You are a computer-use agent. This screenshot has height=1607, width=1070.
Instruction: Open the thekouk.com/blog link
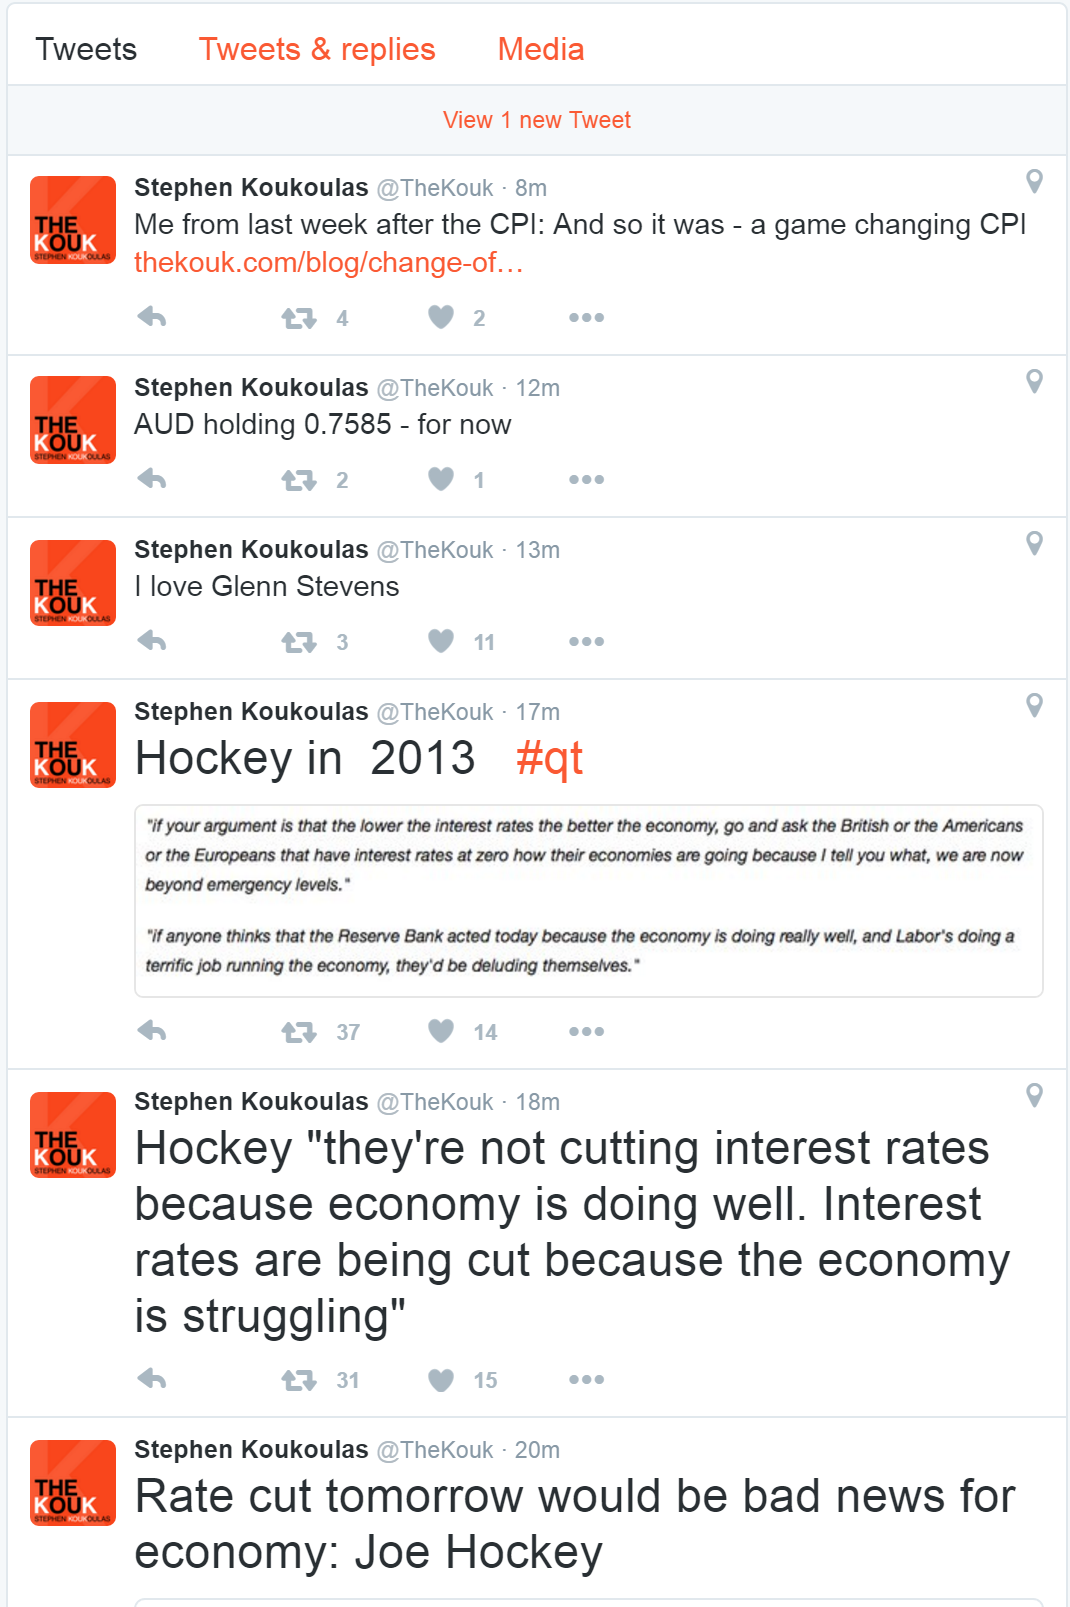(x=328, y=263)
